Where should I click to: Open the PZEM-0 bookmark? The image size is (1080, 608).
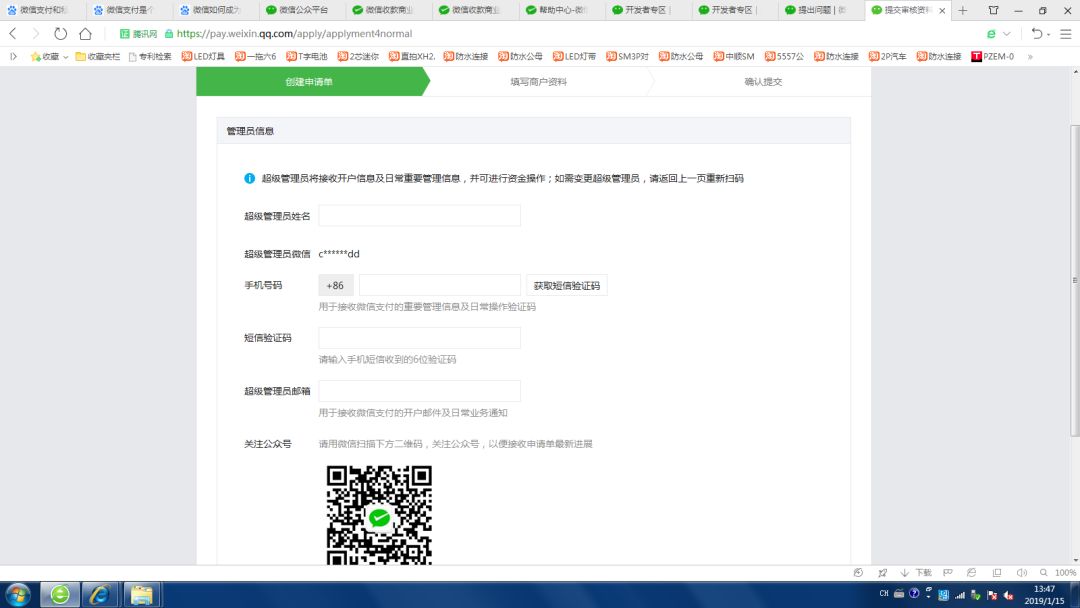pyautogui.click(x=993, y=56)
